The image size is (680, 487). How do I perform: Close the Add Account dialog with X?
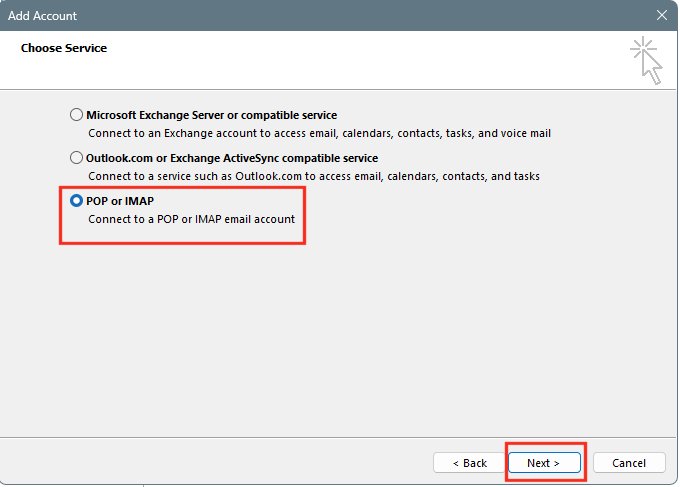click(661, 16)
